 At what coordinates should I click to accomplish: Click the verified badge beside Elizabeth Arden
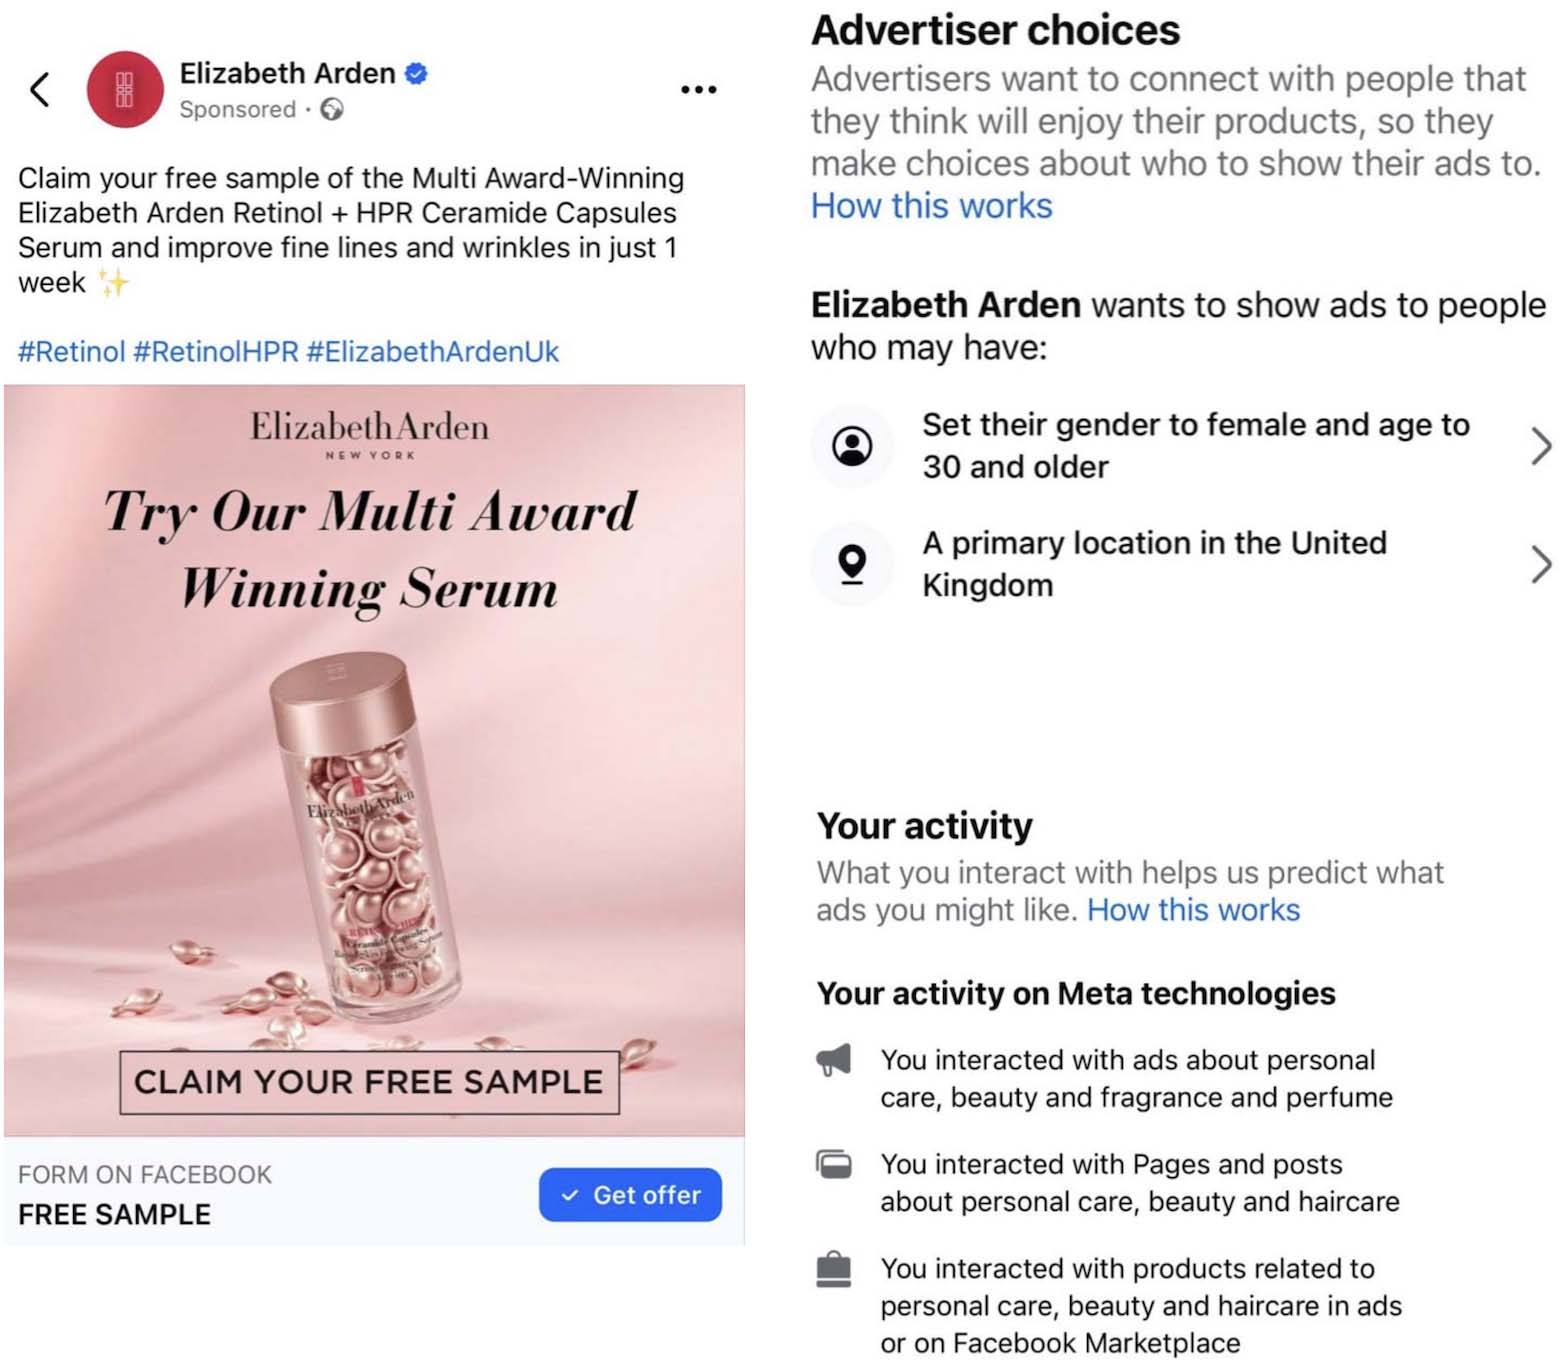tap(416, 73)
